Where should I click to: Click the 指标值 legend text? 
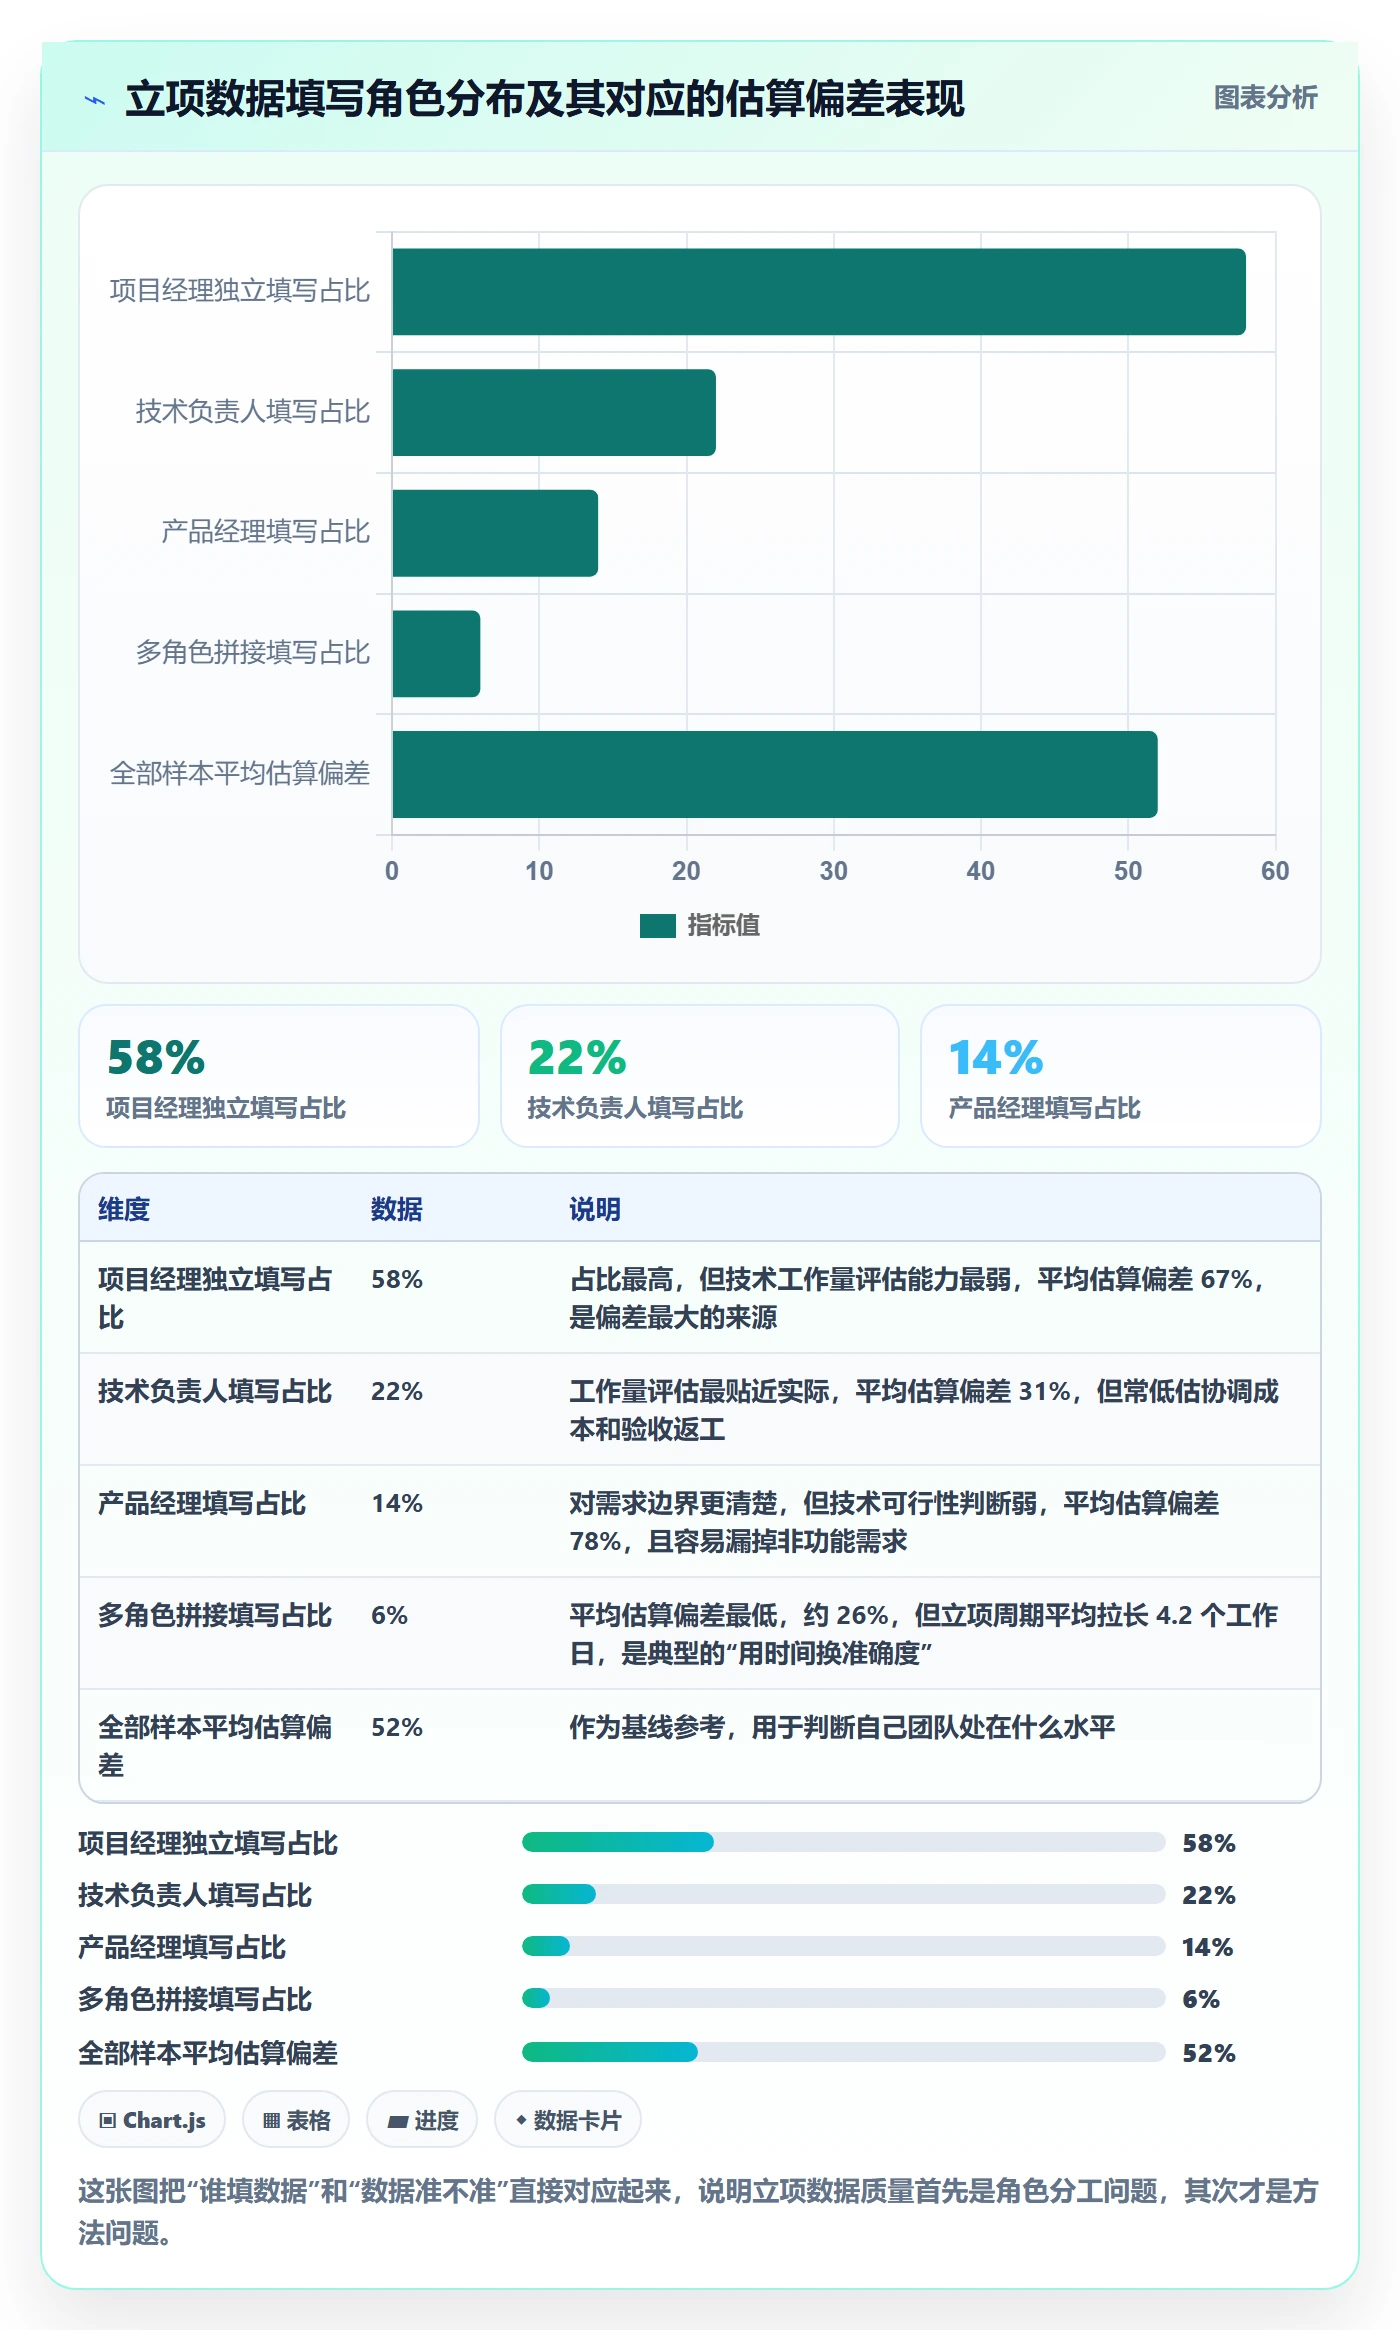[723, 926]
